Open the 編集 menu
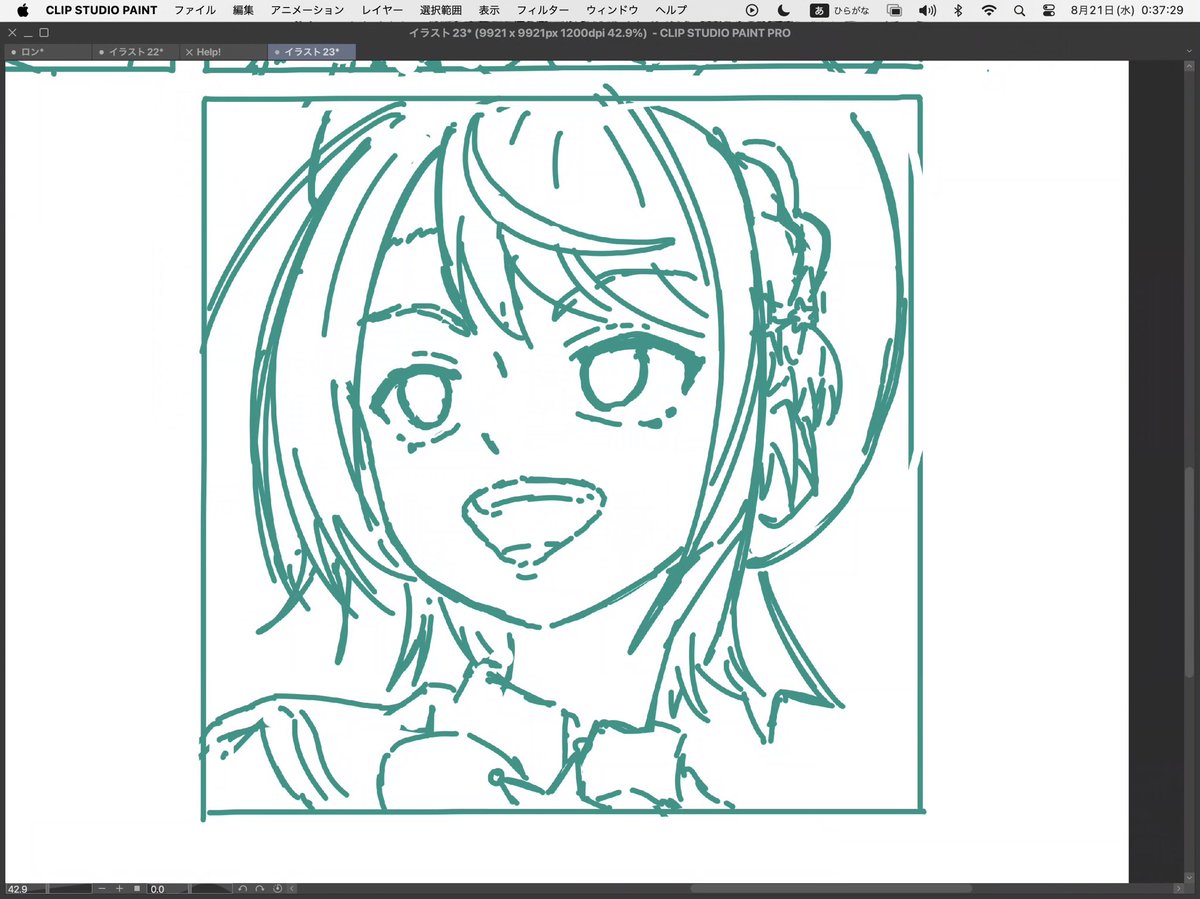This screenshot has width=1200, height=899. coord(243,10)
